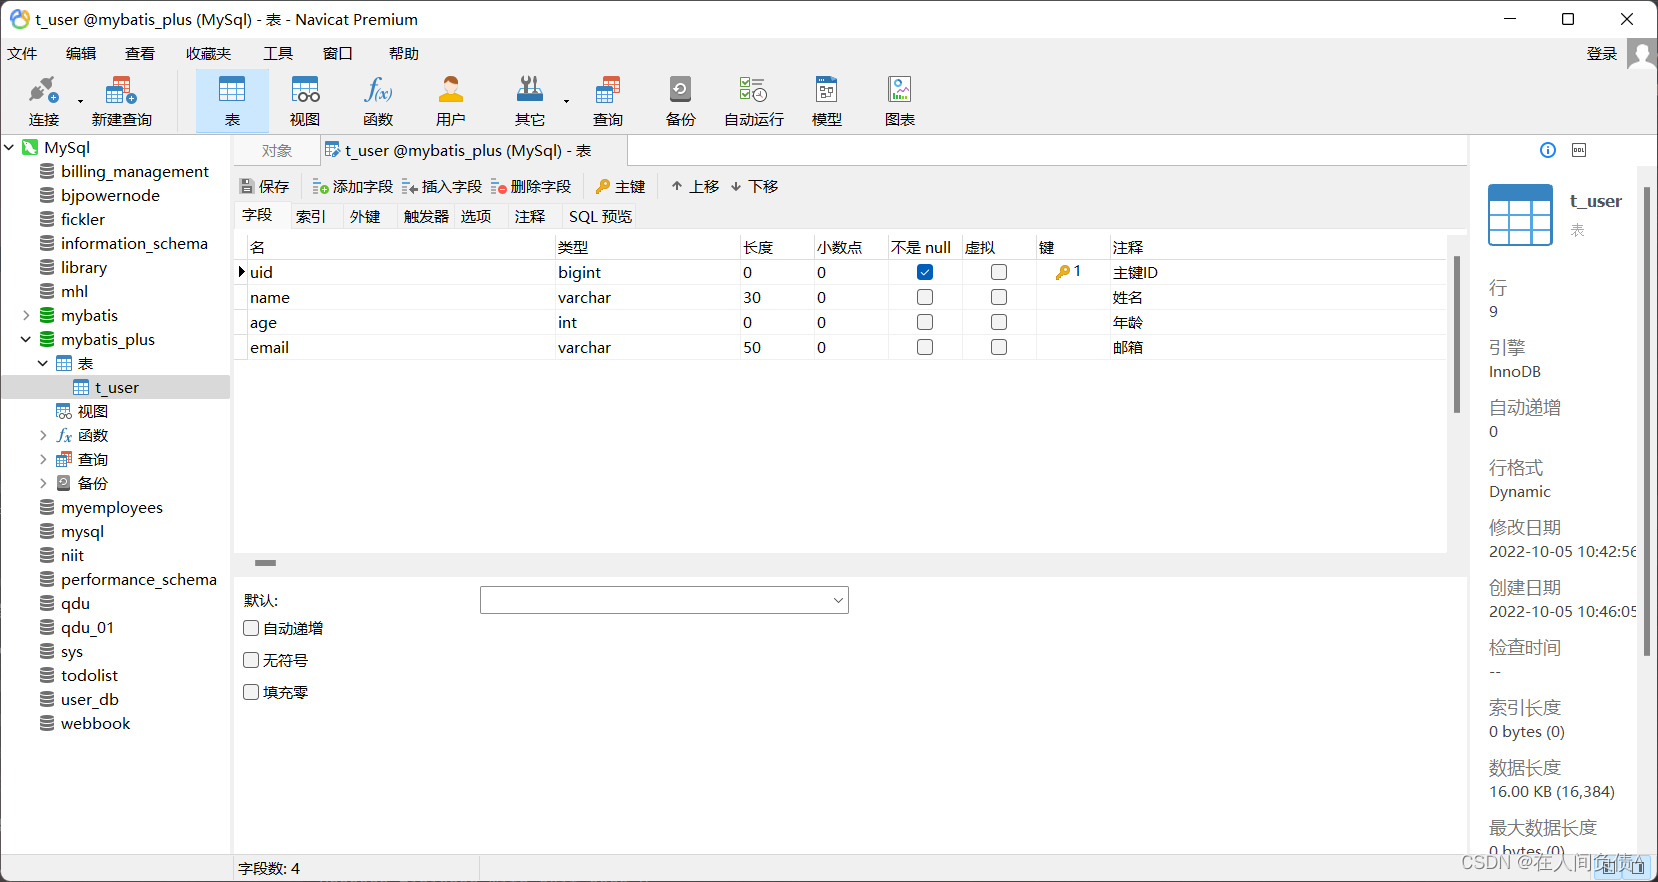Select the 视图 node under mybatis_plus
This screenshot has width=1658, height=882.
click(92, 411)
